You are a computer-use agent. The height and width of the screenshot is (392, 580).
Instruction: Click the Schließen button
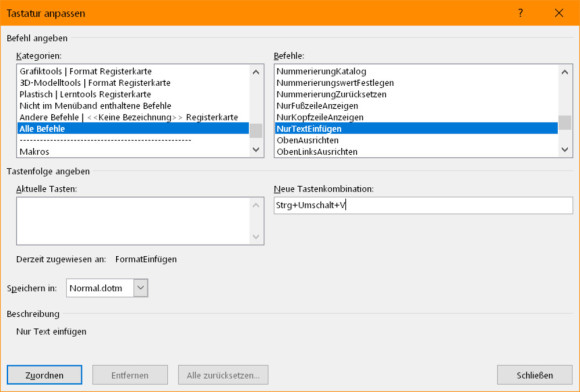535,375
